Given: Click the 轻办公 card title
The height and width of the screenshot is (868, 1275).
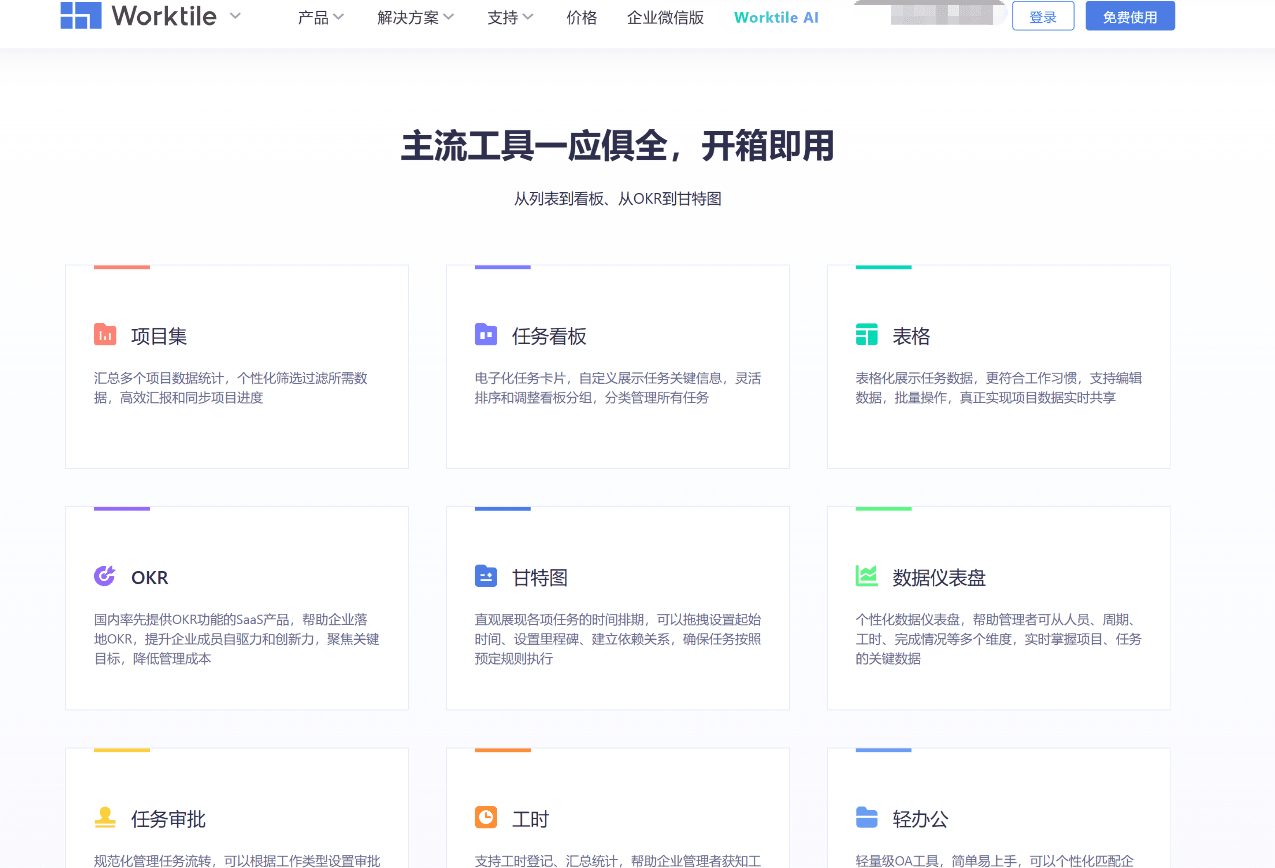Looking at the screenshot, I should [921, 820].
